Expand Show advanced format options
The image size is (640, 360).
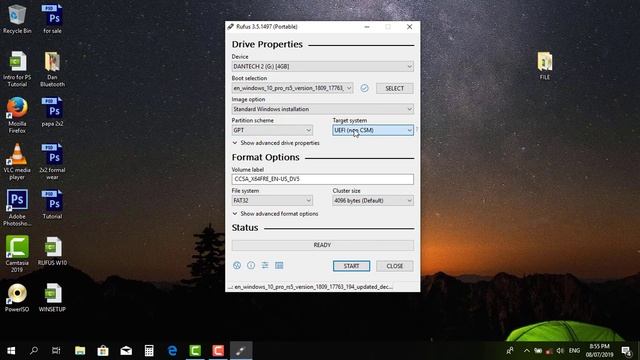click(x=276, y=213)
